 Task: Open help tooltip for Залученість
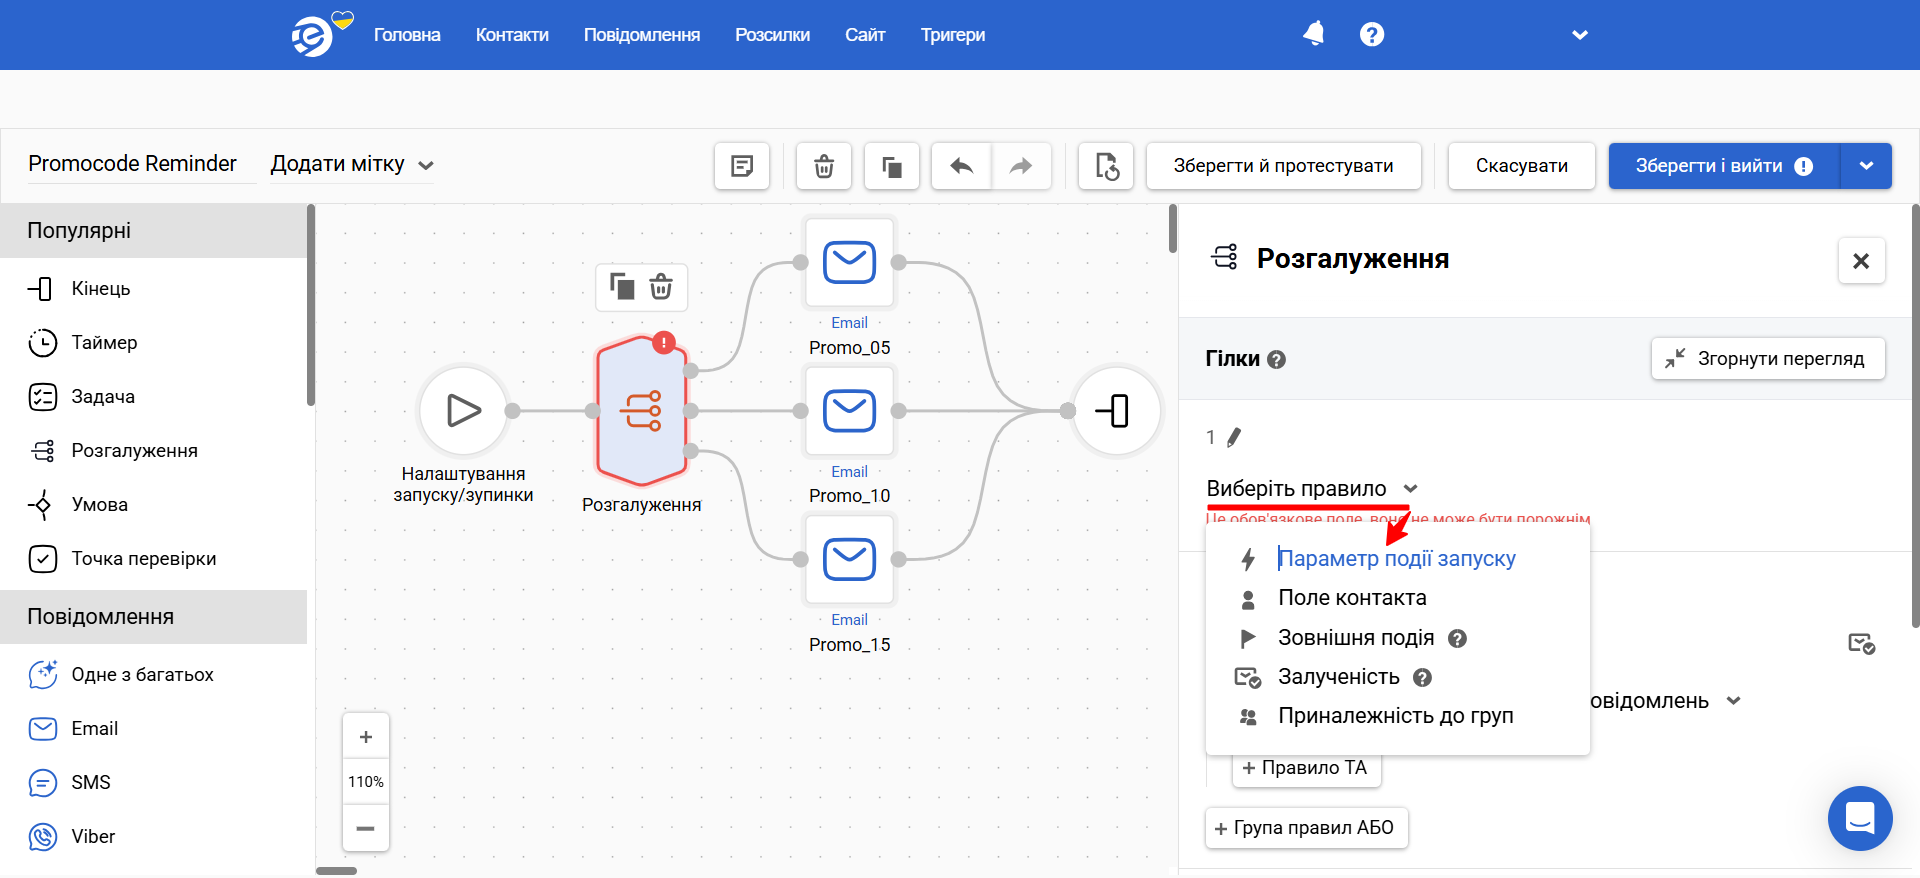(x=1423, y=677)
